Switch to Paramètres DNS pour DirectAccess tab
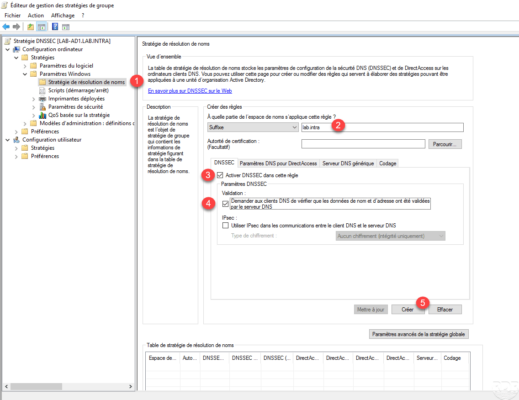519x400 pixels. [x=278, y=163]
